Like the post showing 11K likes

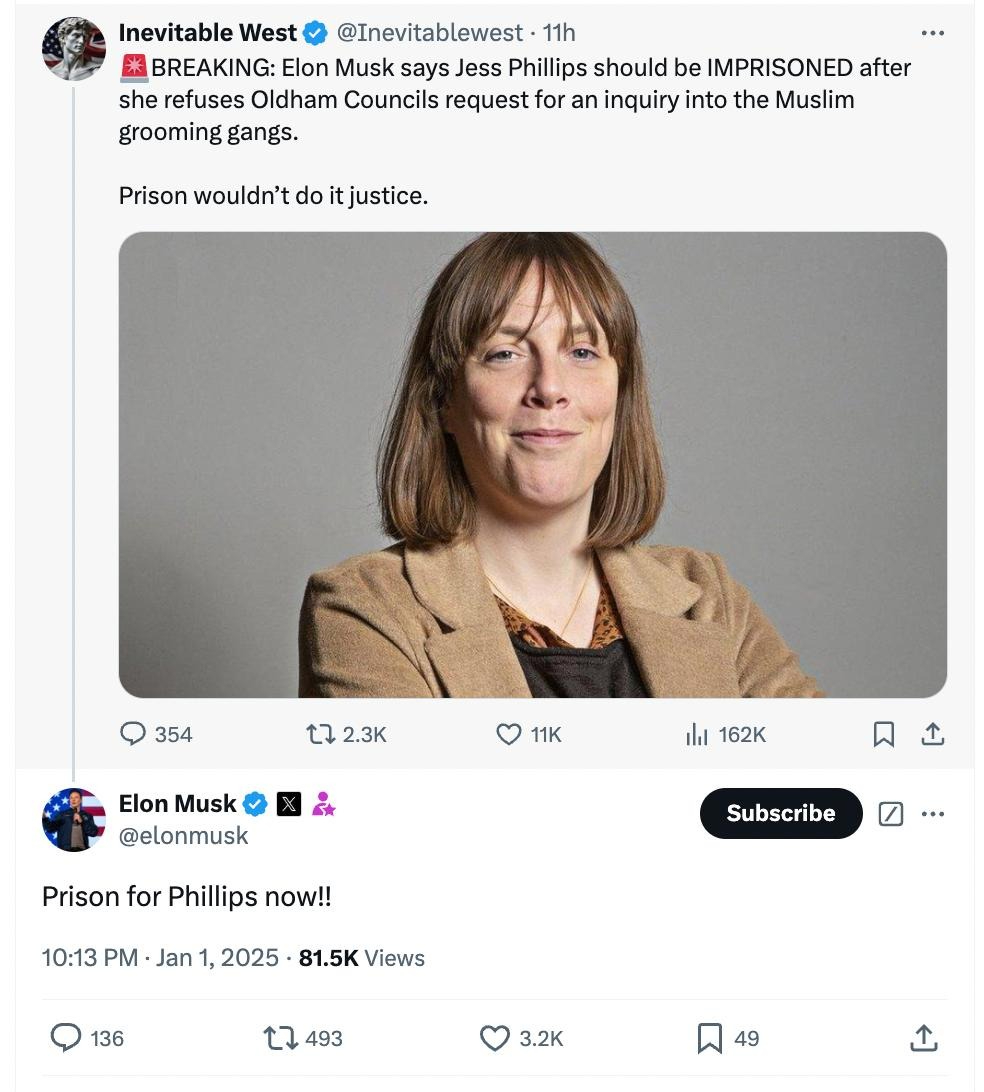point(509,735)
